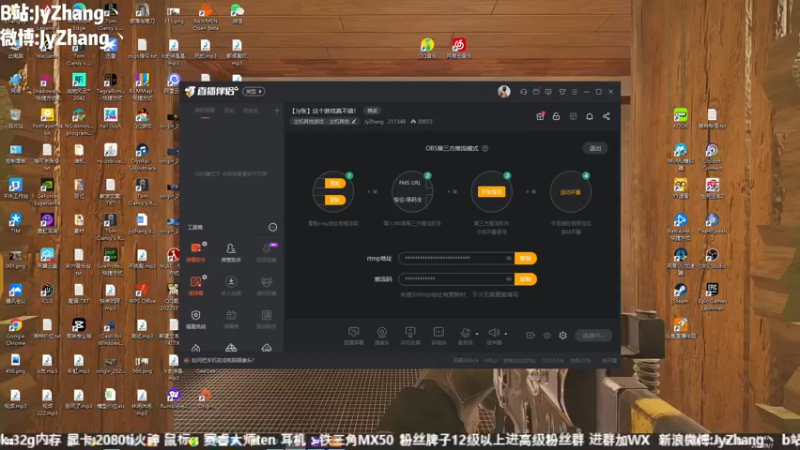
Task: Click 退出 to exit OBS mode
Action: (x=595, y=148)
